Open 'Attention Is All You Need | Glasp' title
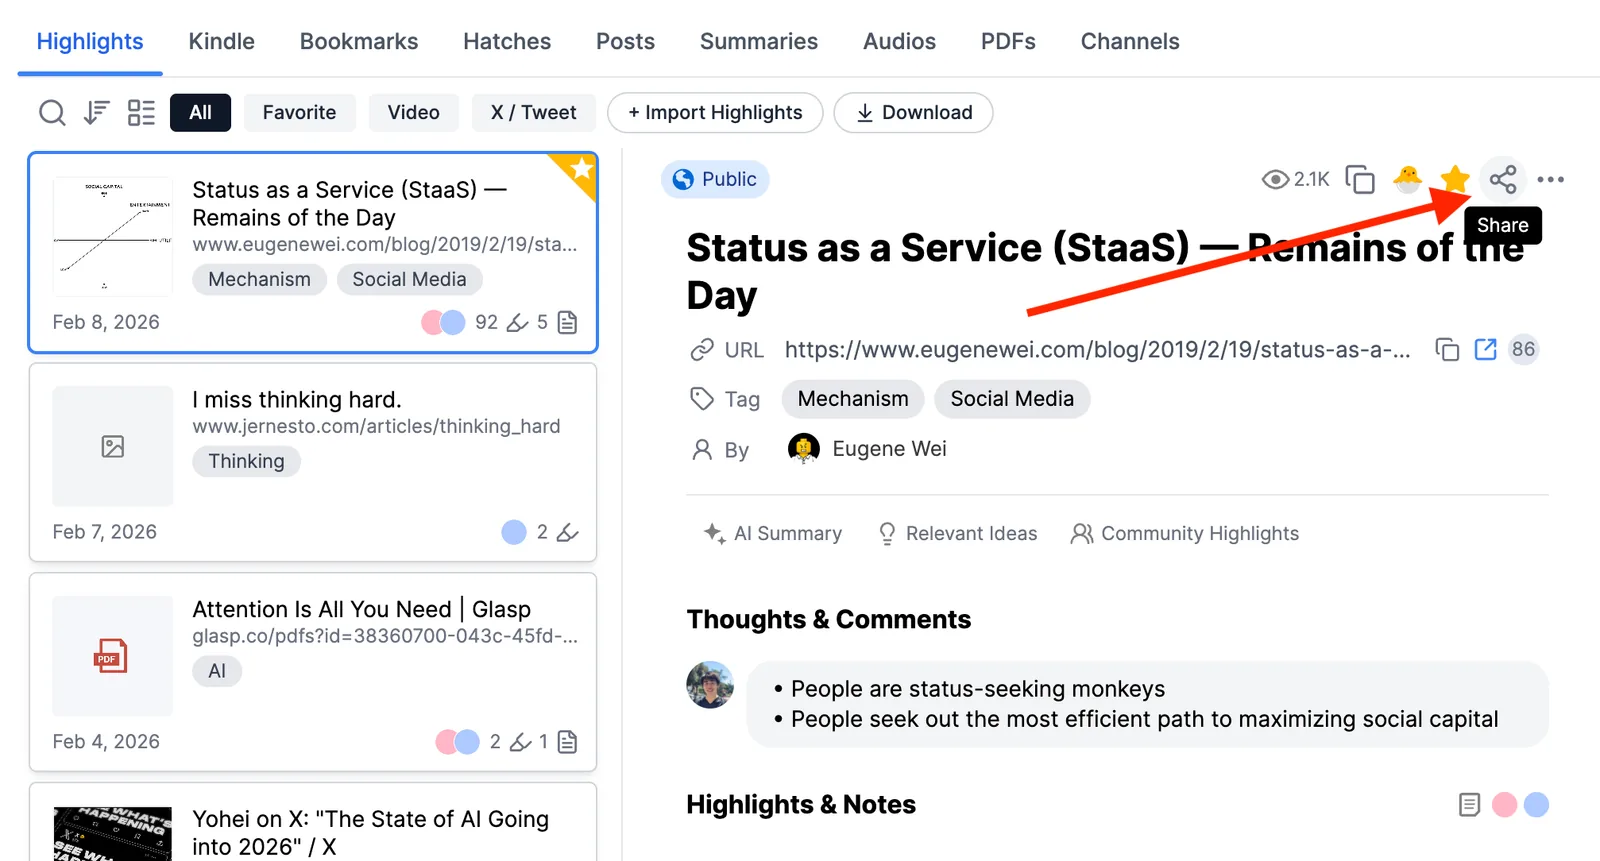Viewport: 1600px width, 861px height. 362,610
